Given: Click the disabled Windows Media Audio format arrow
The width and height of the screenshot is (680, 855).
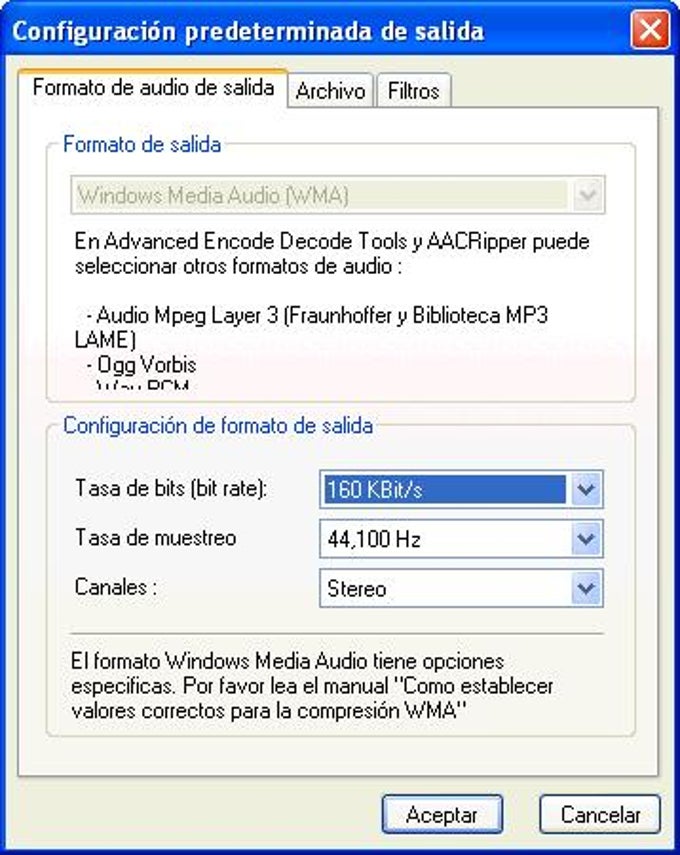Looking at the screenshot, I should point(588,195).
